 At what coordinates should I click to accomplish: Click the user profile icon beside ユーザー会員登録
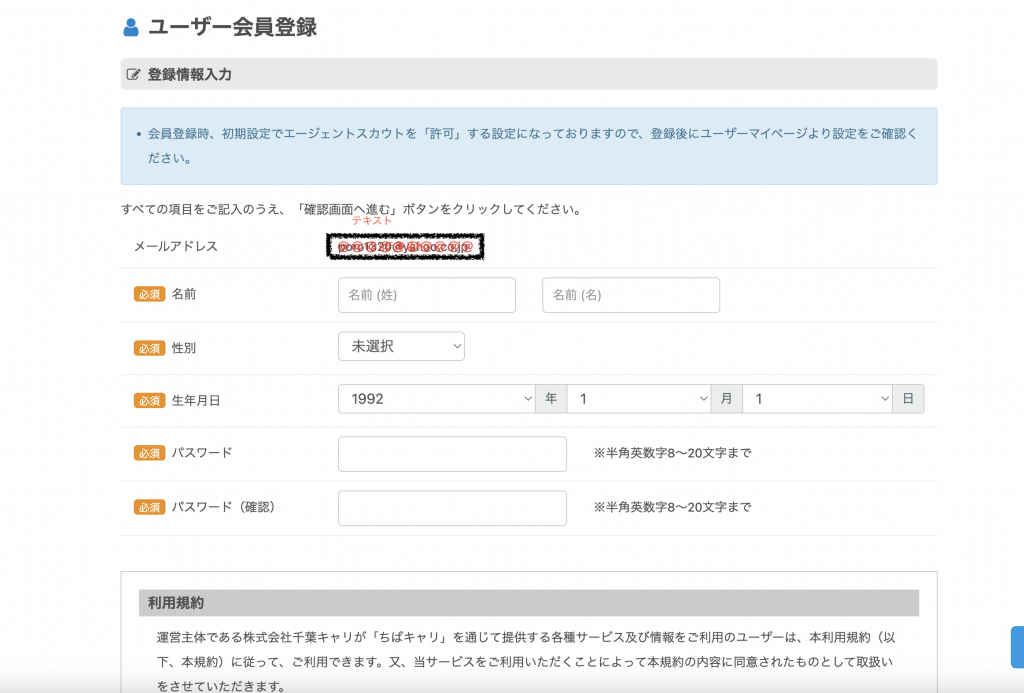(131, 27)
